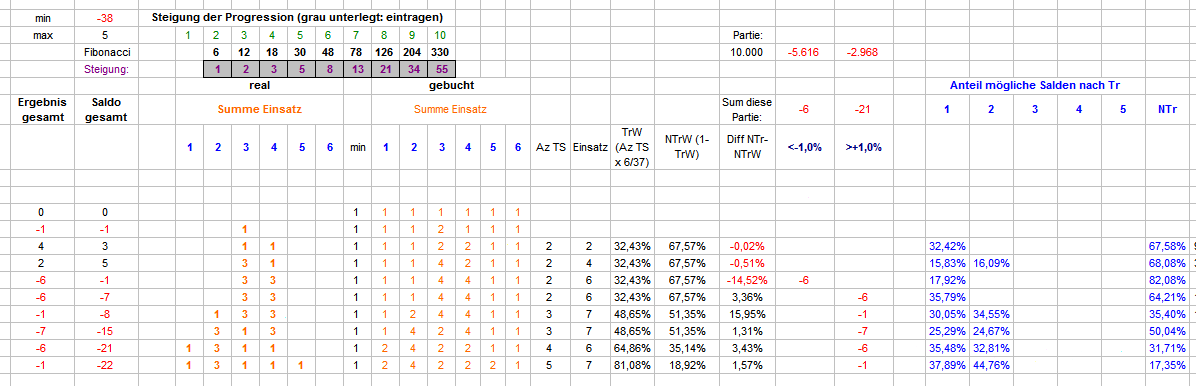Select the gray Steigung cell containing 55

coord(441,69)
